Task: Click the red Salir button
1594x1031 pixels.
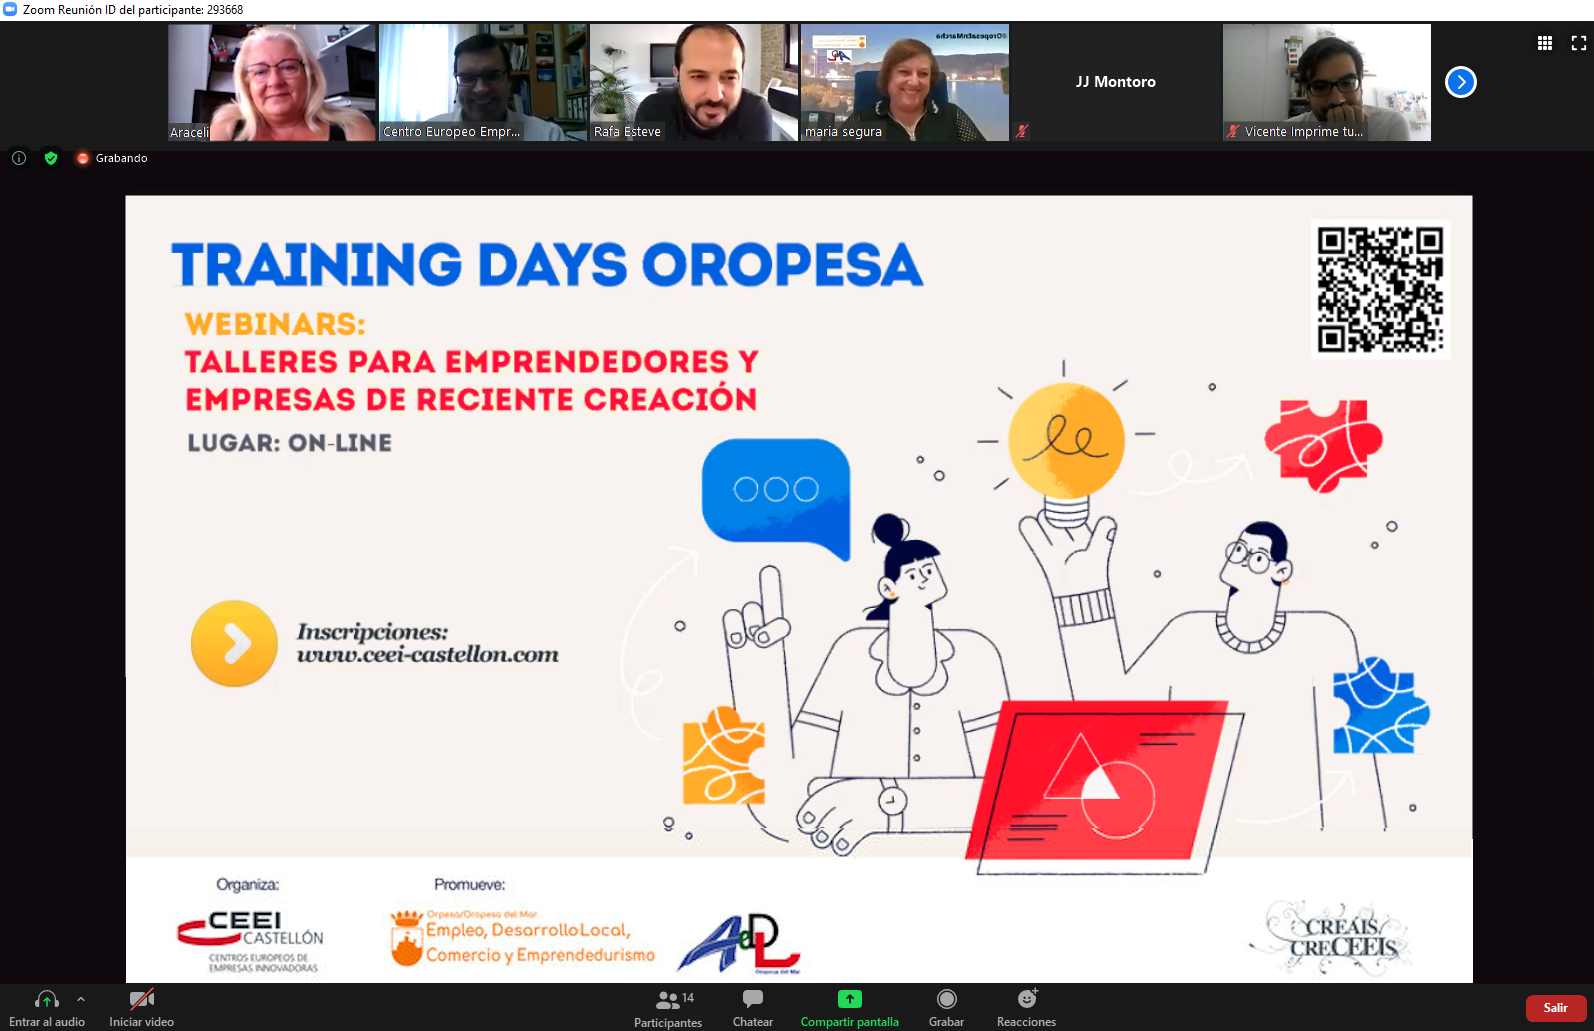Action: 1556,1008
